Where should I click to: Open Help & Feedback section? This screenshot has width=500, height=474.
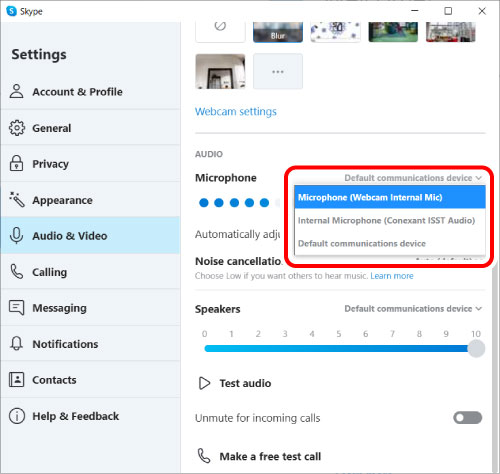pyautogui.click(x=90, y=416)
